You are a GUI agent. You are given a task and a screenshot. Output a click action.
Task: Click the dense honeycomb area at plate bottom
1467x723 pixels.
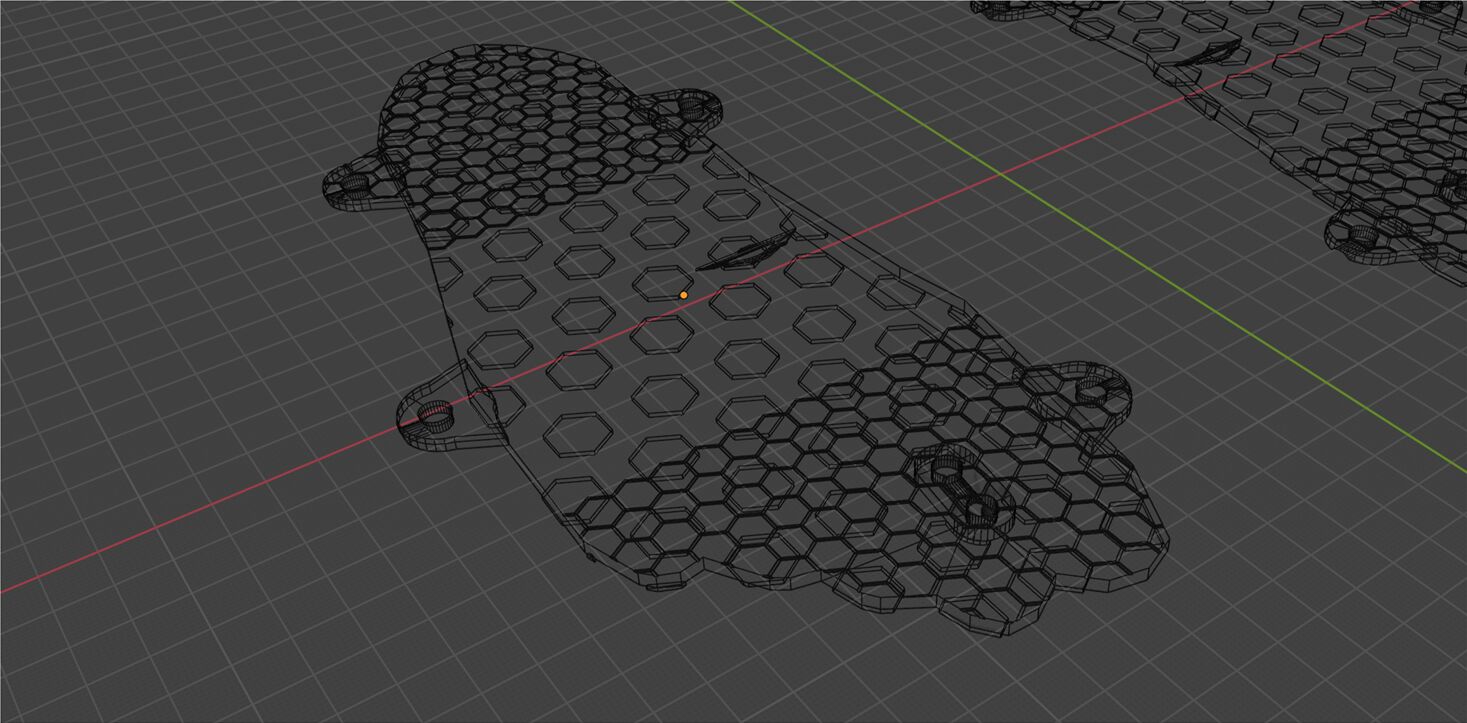pos(850,520)
